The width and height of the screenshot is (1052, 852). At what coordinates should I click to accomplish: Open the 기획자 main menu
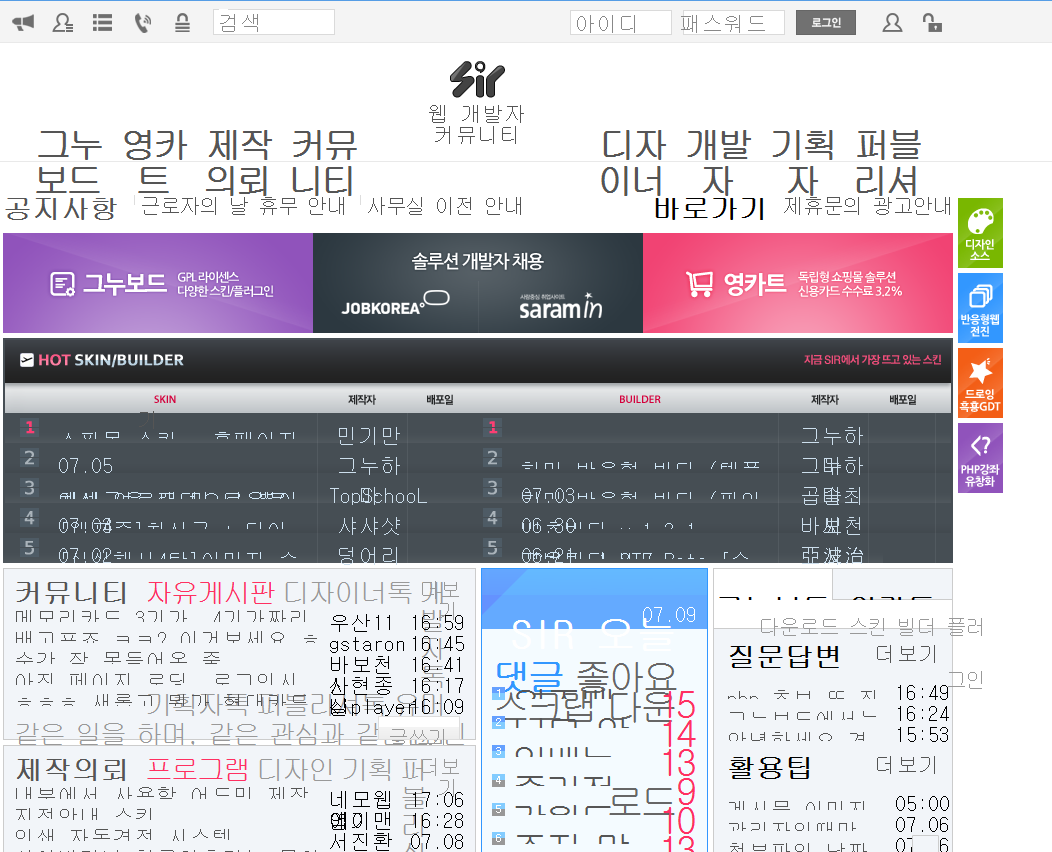pos(802,162)
